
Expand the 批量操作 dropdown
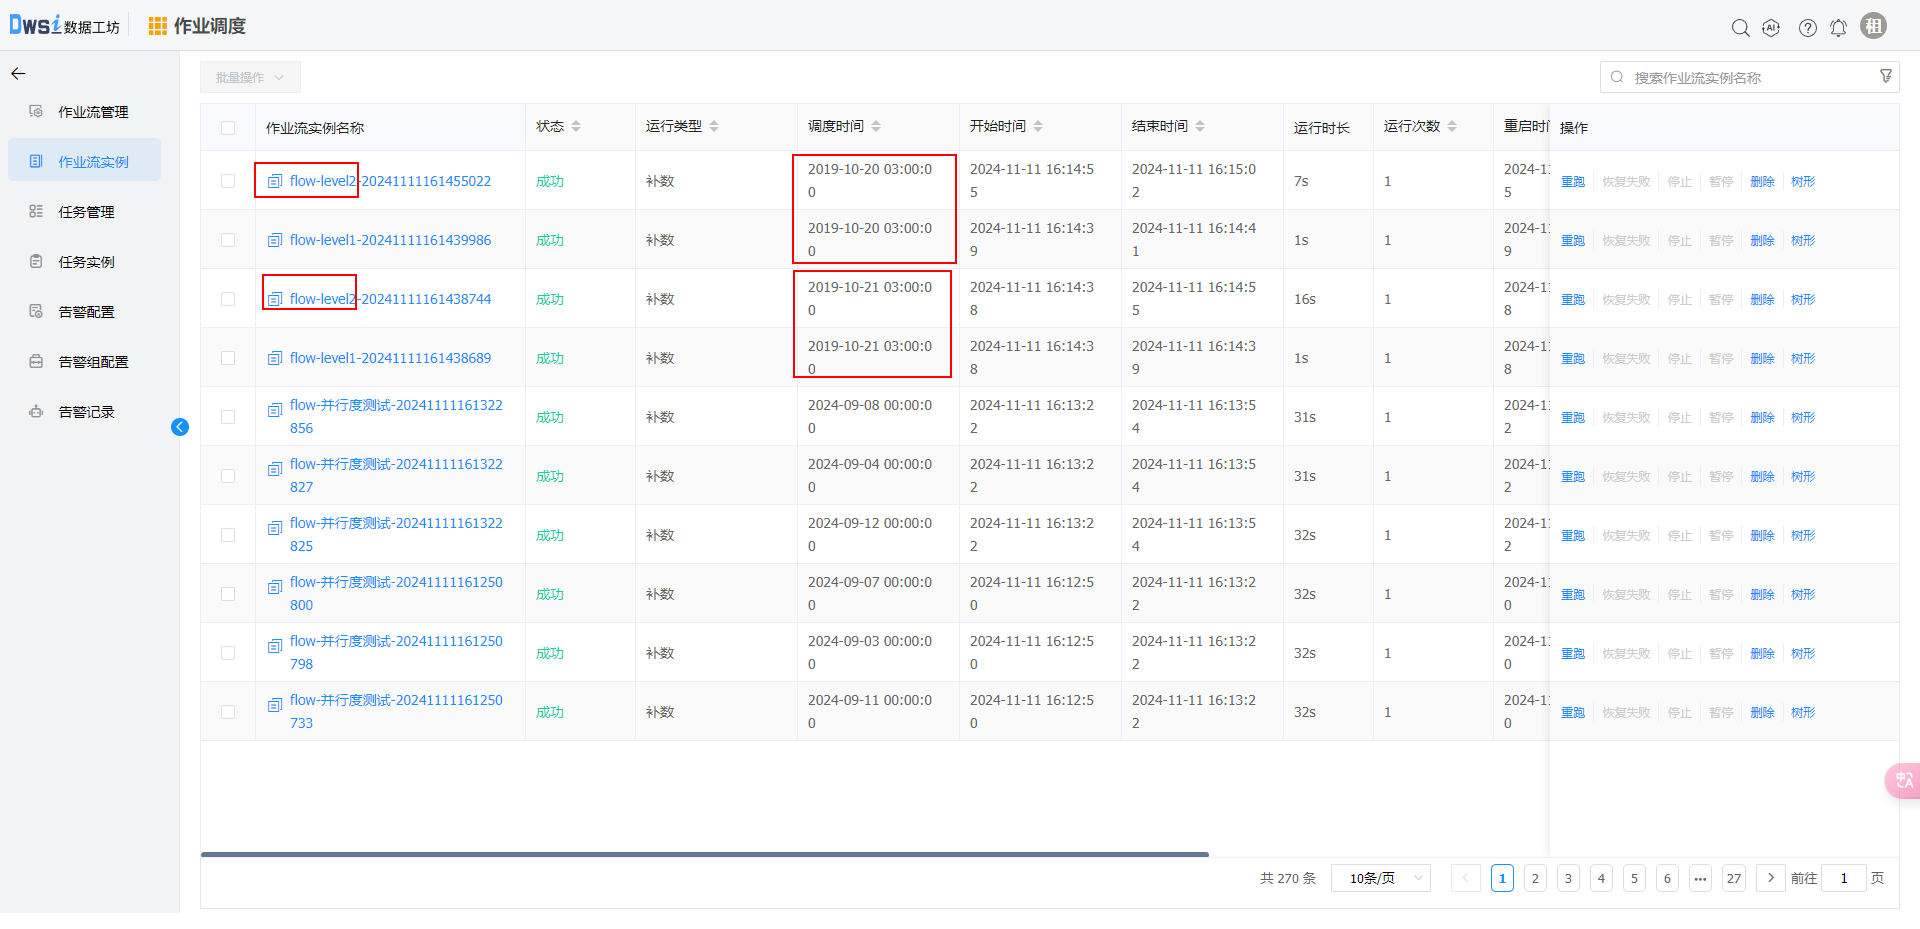[x=250, y=77]
